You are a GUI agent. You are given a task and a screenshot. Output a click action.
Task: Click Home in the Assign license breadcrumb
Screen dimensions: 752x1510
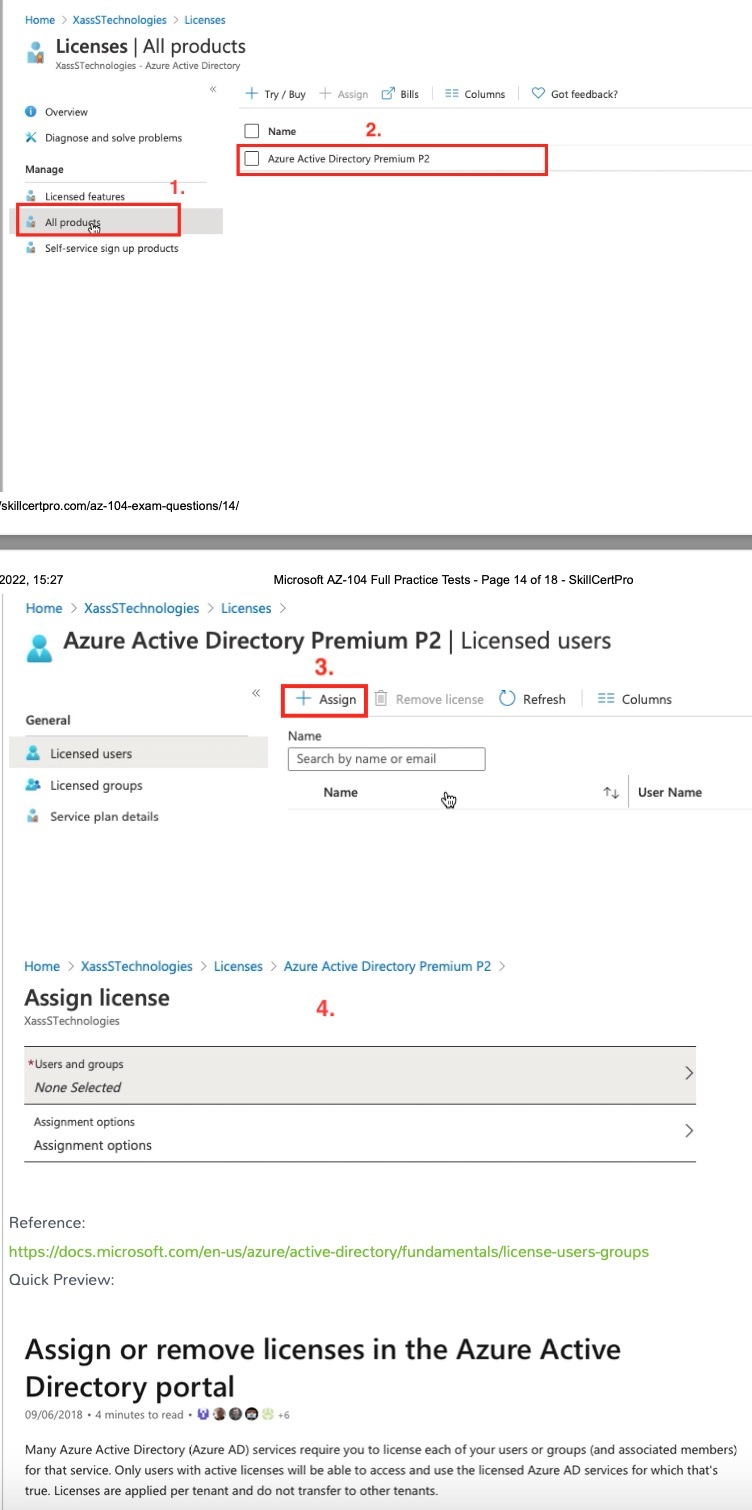(x=42, y=966)
